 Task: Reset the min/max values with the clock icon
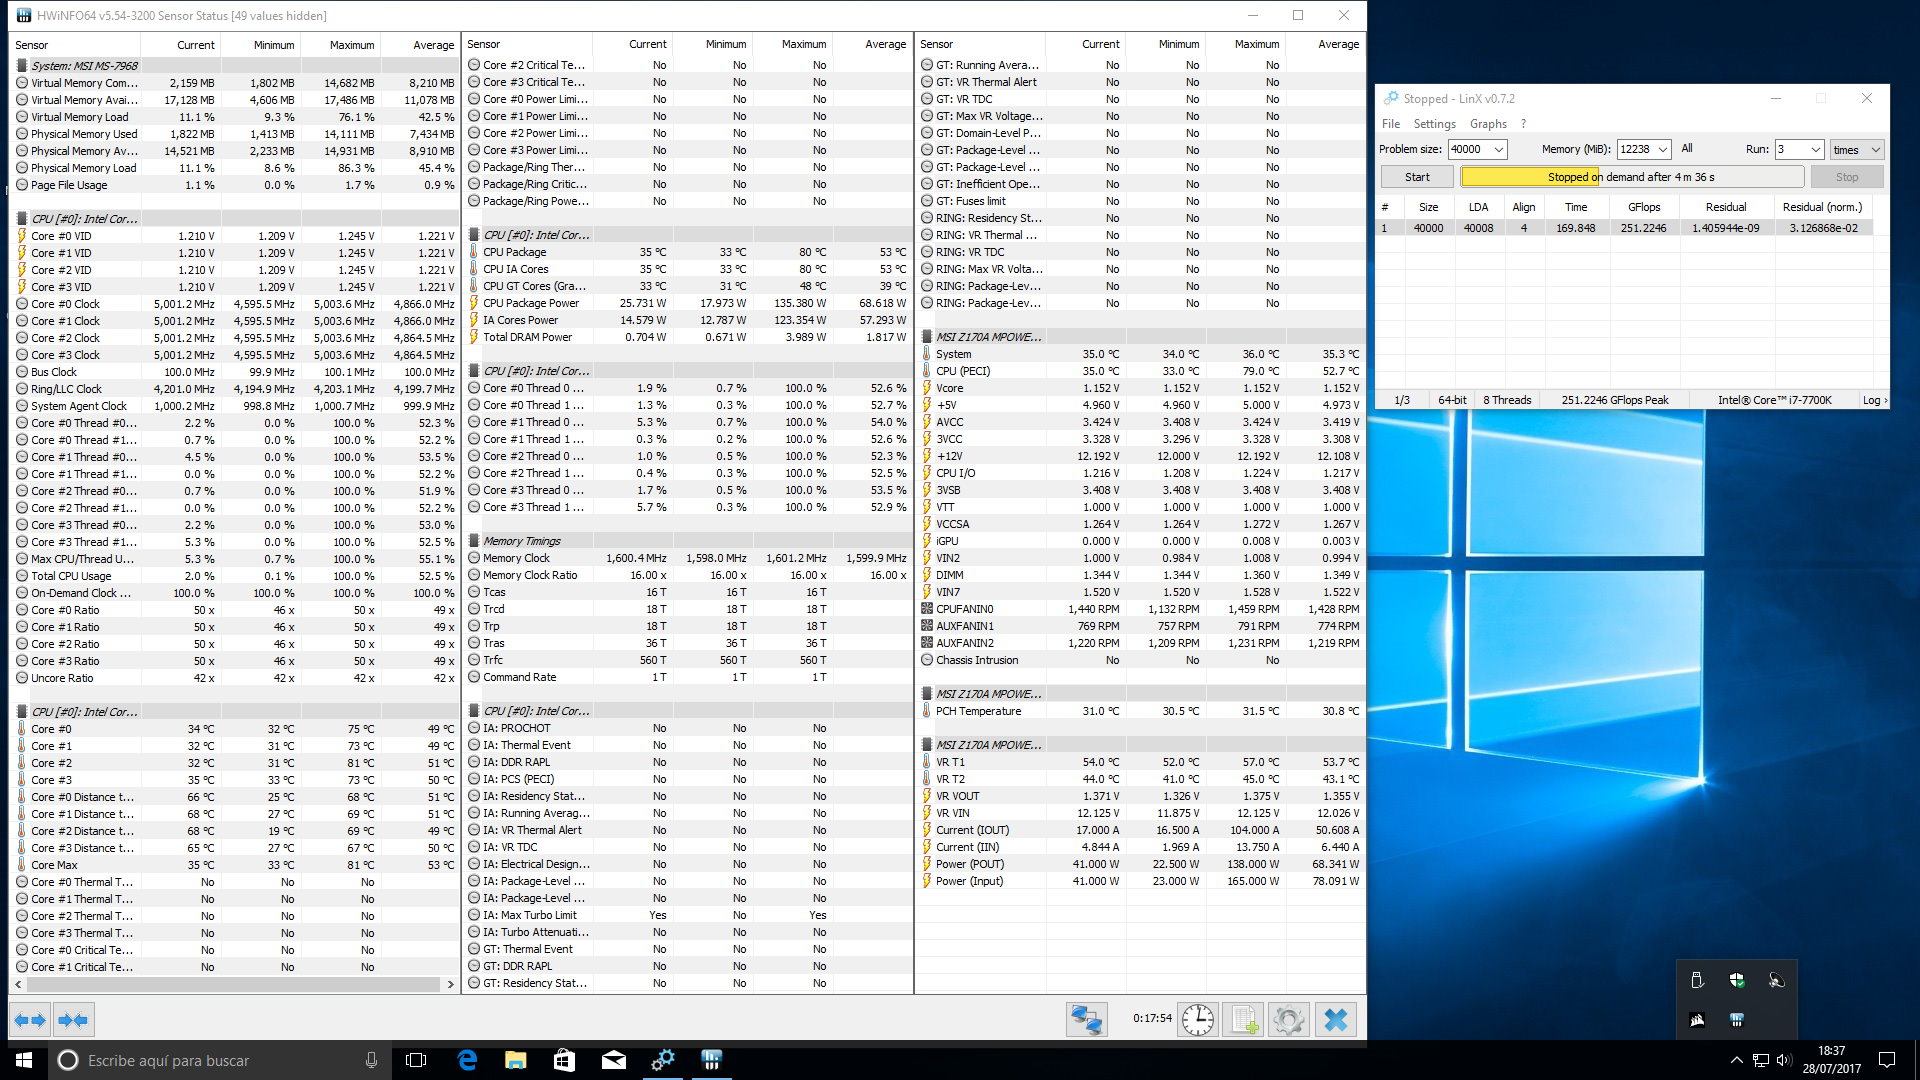point(1197,1020)
